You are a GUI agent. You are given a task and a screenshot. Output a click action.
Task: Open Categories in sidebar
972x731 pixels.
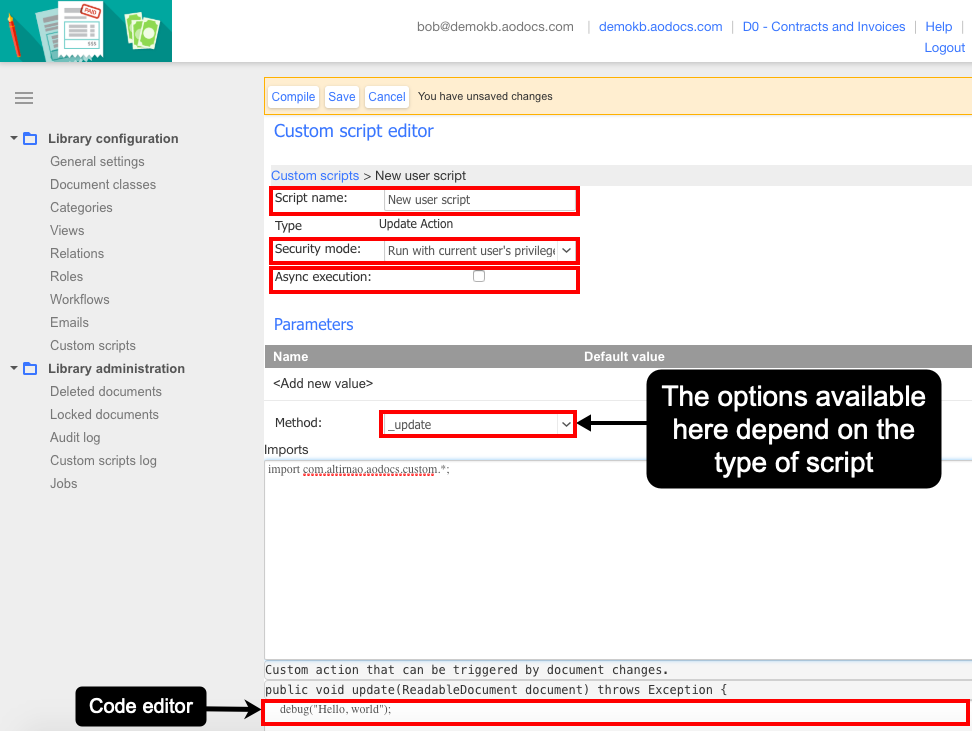[81, 207]
